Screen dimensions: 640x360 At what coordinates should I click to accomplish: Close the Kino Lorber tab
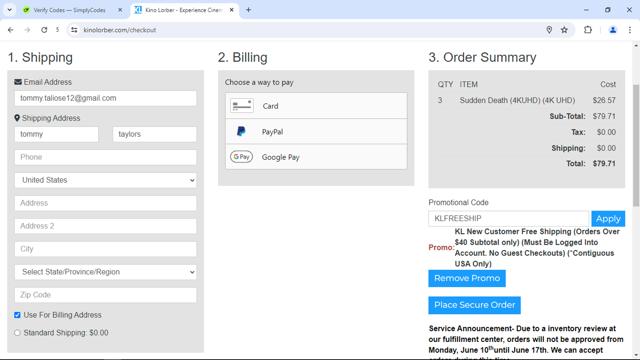click(231, 10)
